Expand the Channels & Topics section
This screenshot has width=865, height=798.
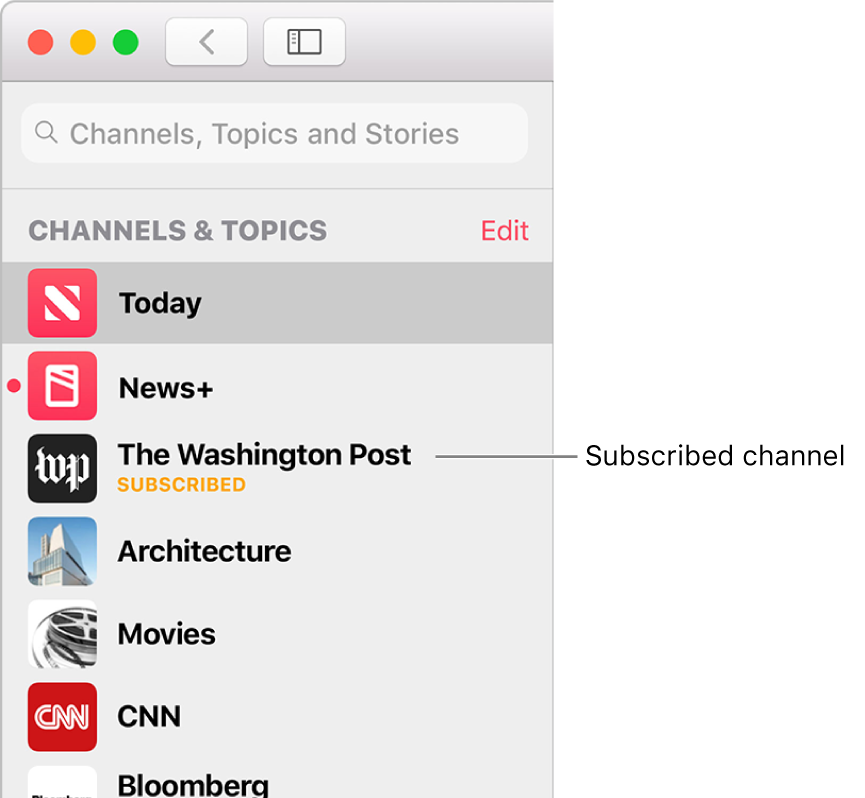tap(177, 230)
